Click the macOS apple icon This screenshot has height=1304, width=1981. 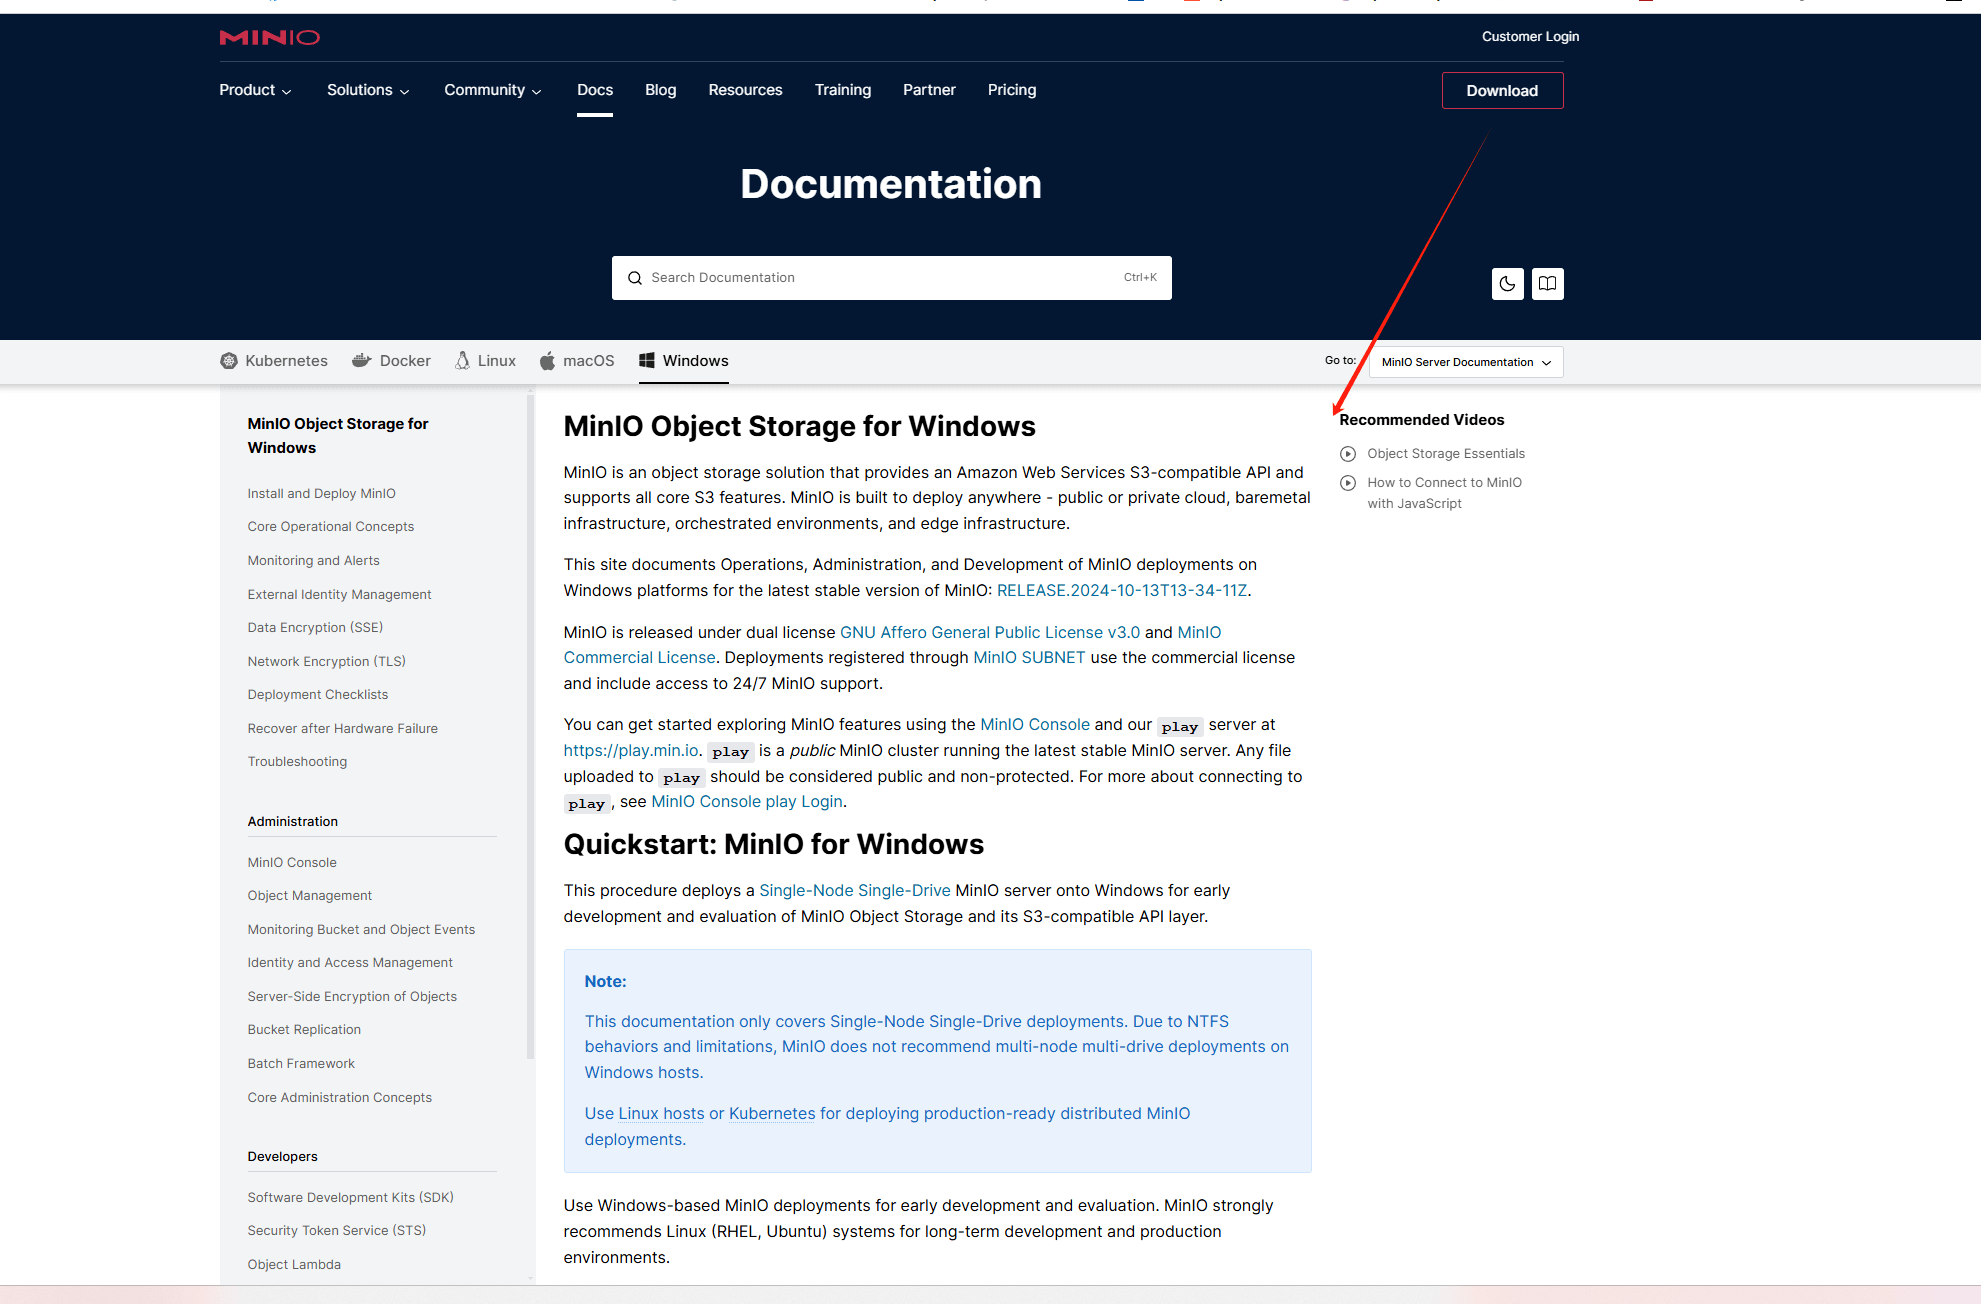pos(547,361)
